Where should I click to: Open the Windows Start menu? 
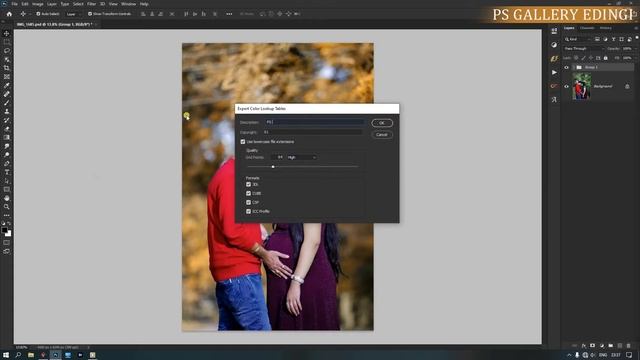[6, 355]
